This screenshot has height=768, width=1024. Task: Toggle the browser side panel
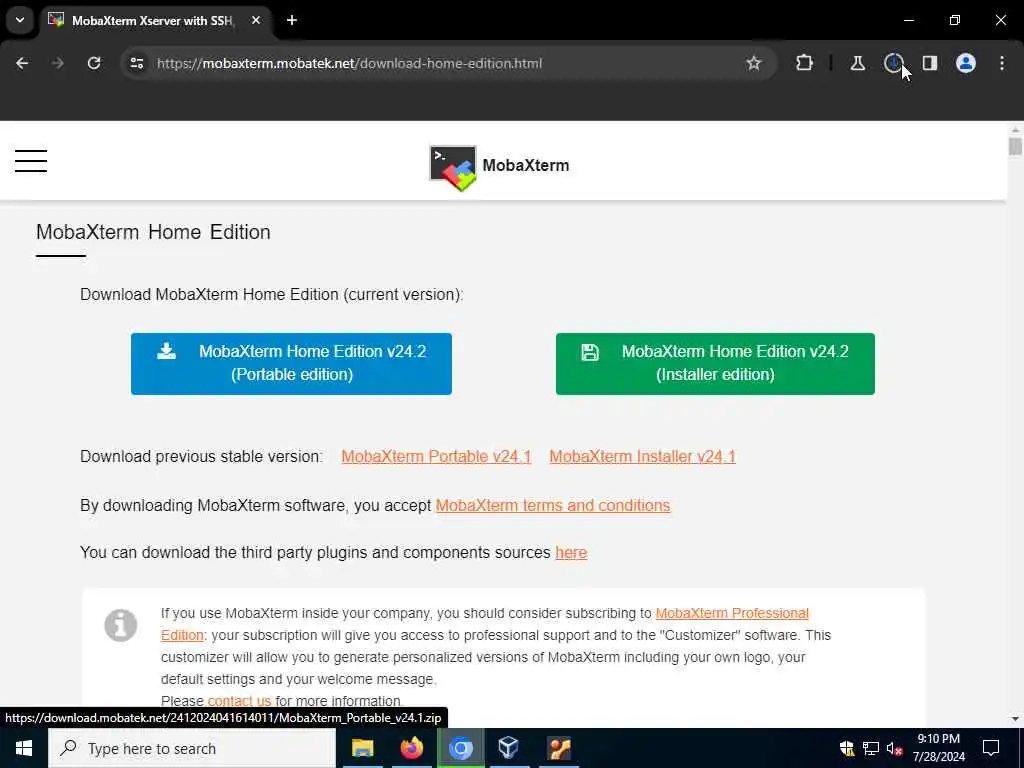930,63
